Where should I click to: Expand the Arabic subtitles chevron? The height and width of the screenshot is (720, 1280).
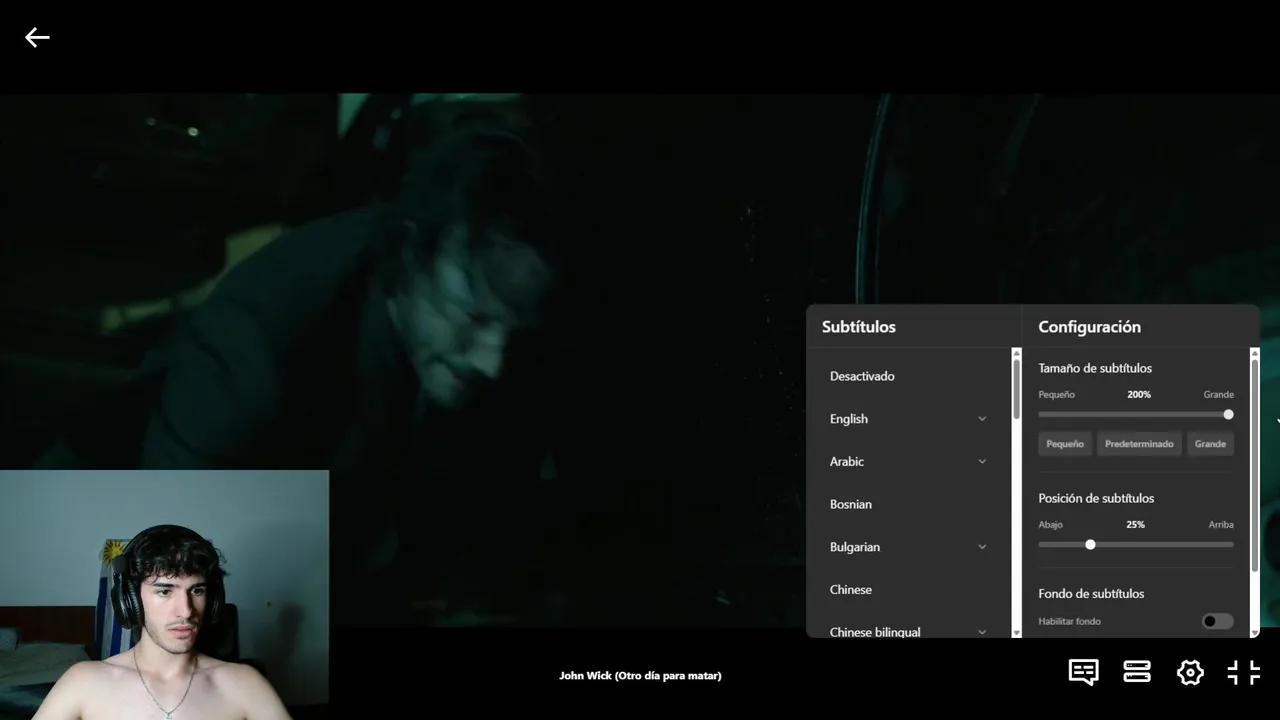coord(982,461)
